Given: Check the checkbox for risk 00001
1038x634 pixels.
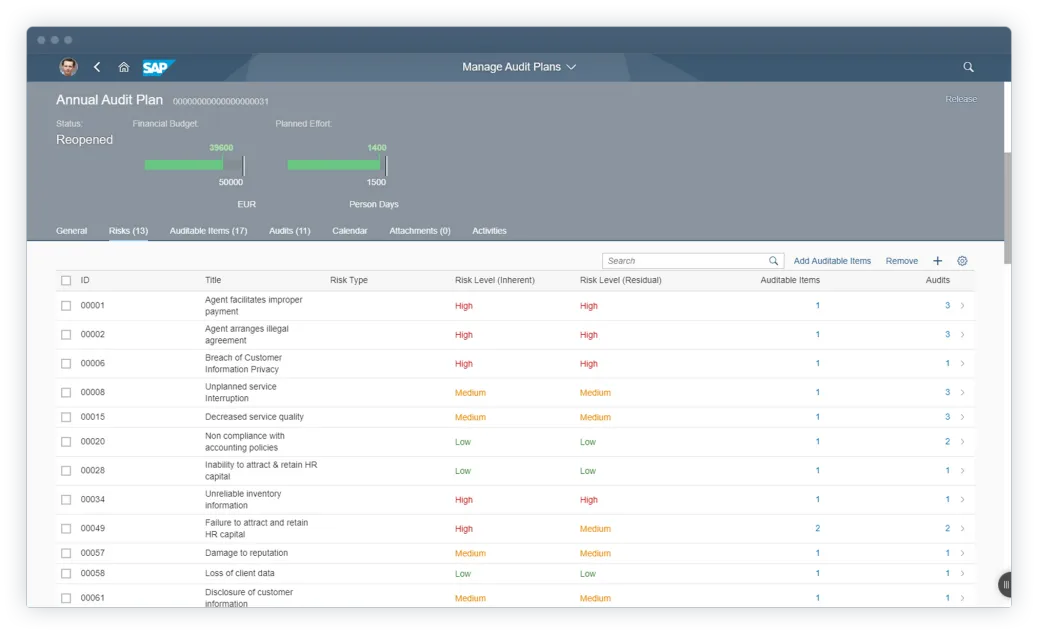Looking at the screenshot, I should [x=66, y=305].
